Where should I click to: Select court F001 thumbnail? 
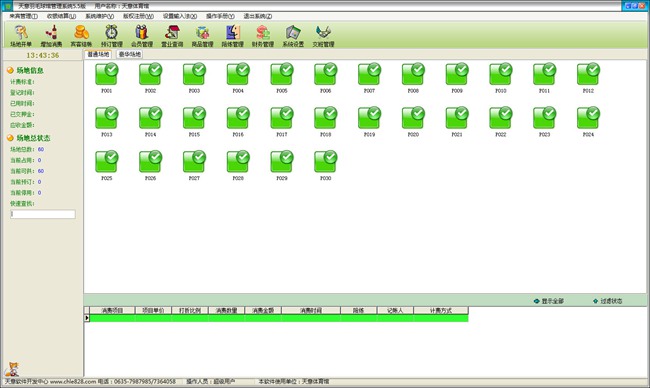107,78
